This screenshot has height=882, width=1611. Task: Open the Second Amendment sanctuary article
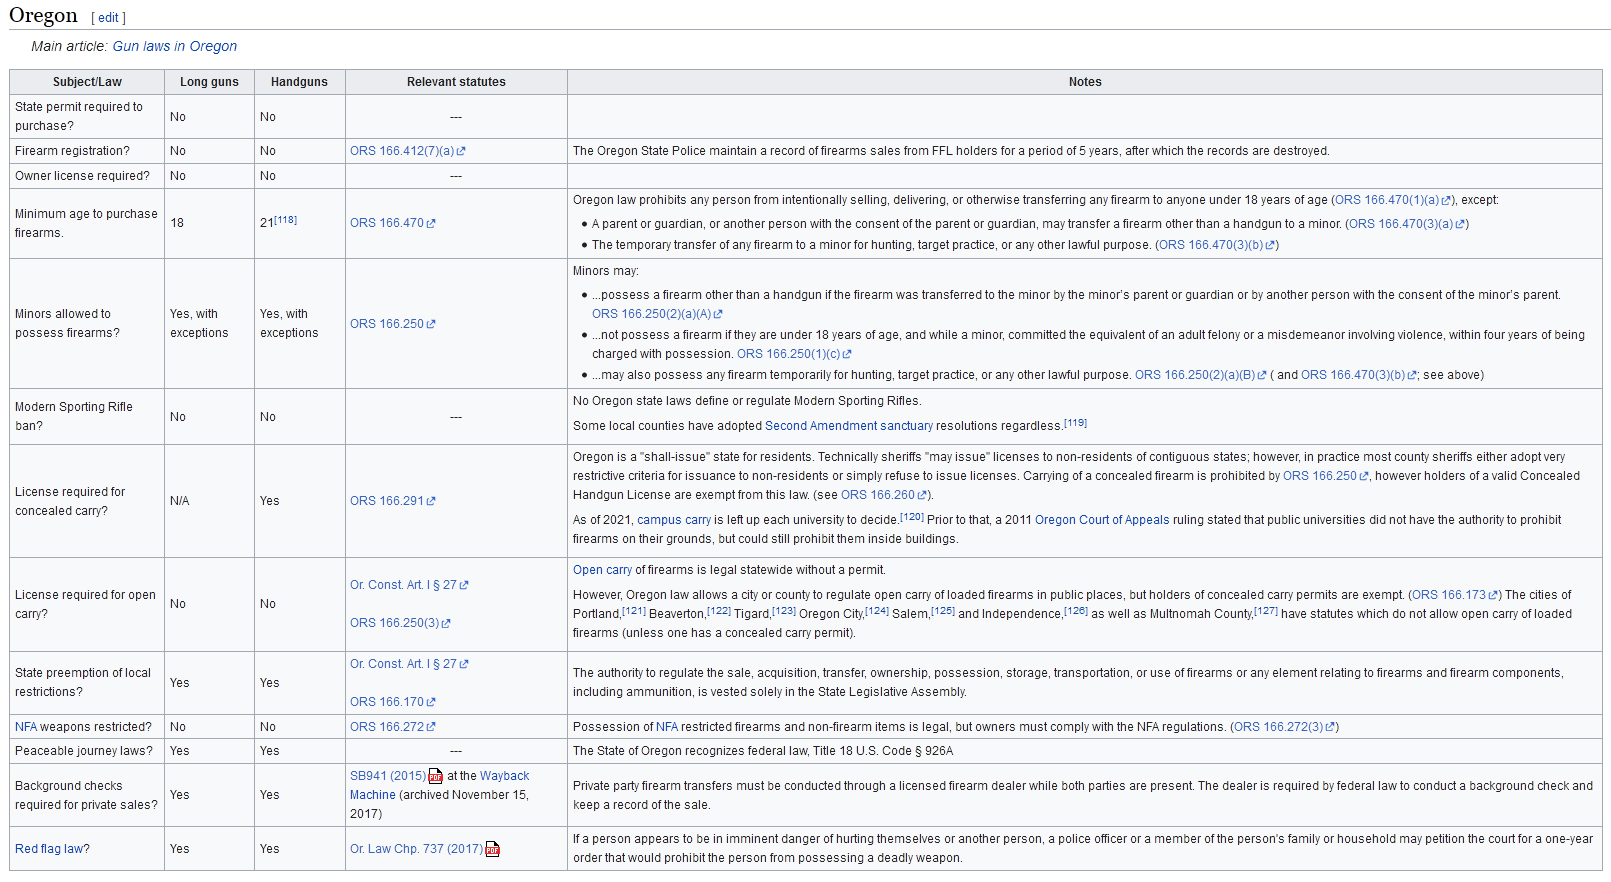[x=849, y=426]
